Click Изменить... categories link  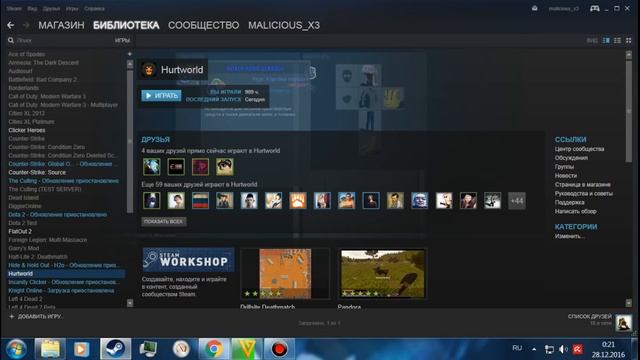tap(569, 236)
